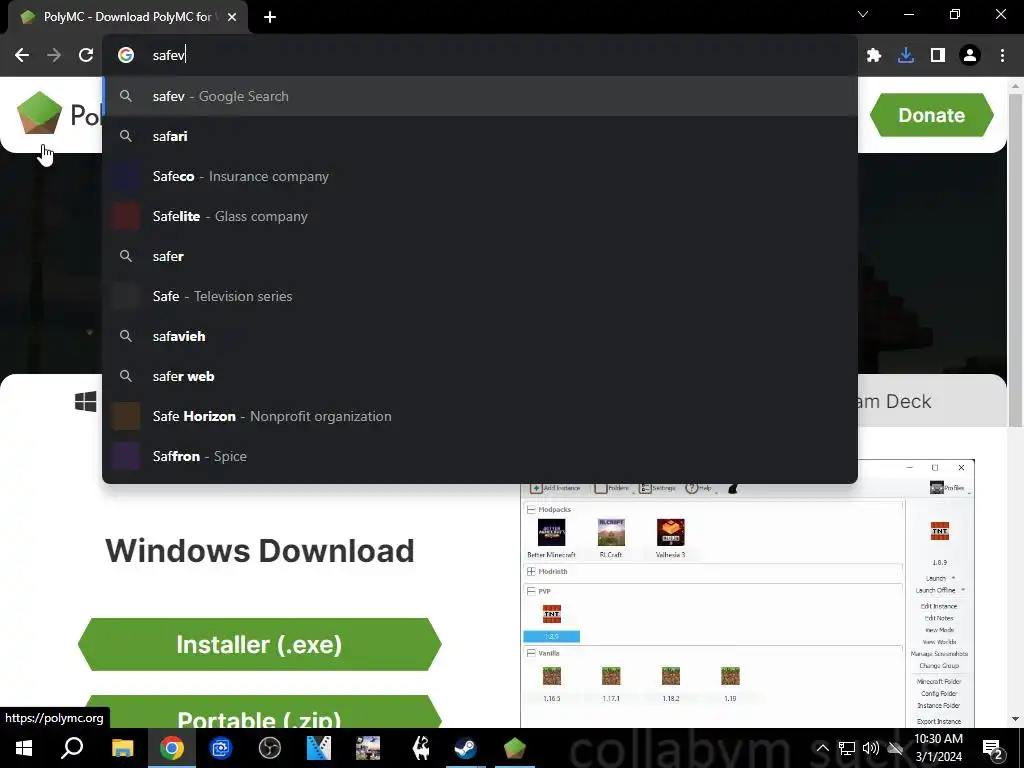The image size is (1024, 768).
Task: Select 'safev - Google Search' suggestion
Action: pyautogui.click(x=480, y=96)
